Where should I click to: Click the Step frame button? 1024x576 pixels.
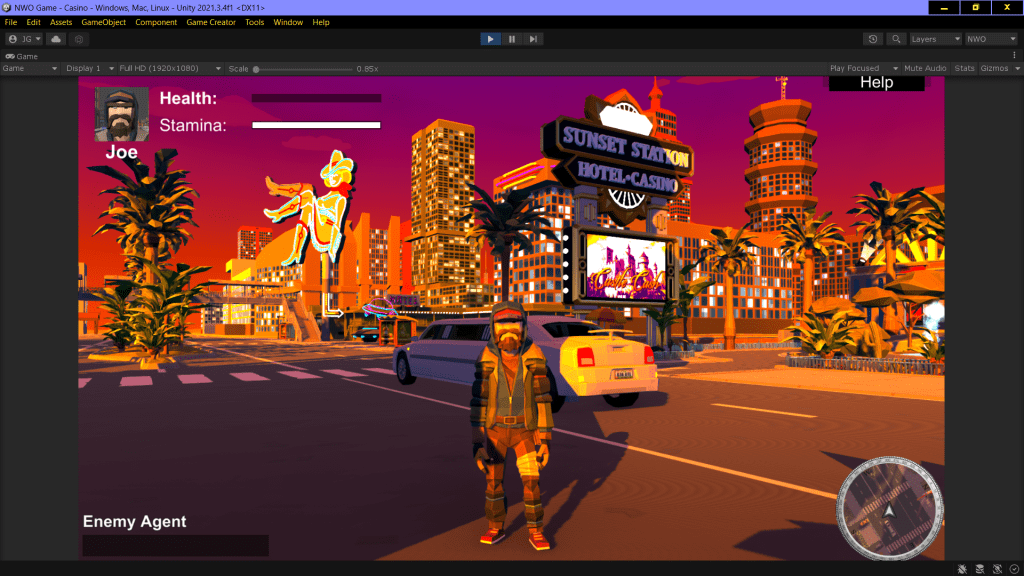coord(534,39)
